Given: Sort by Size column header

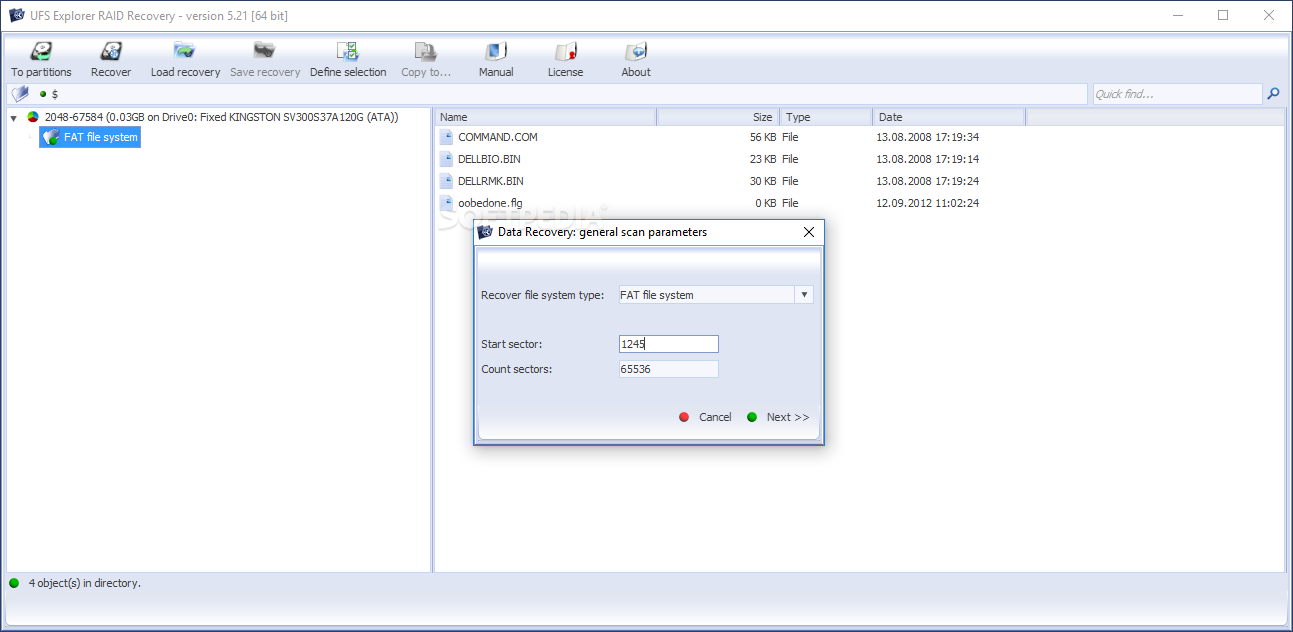Looking at the screenshot, I should [x=718, y=117].
